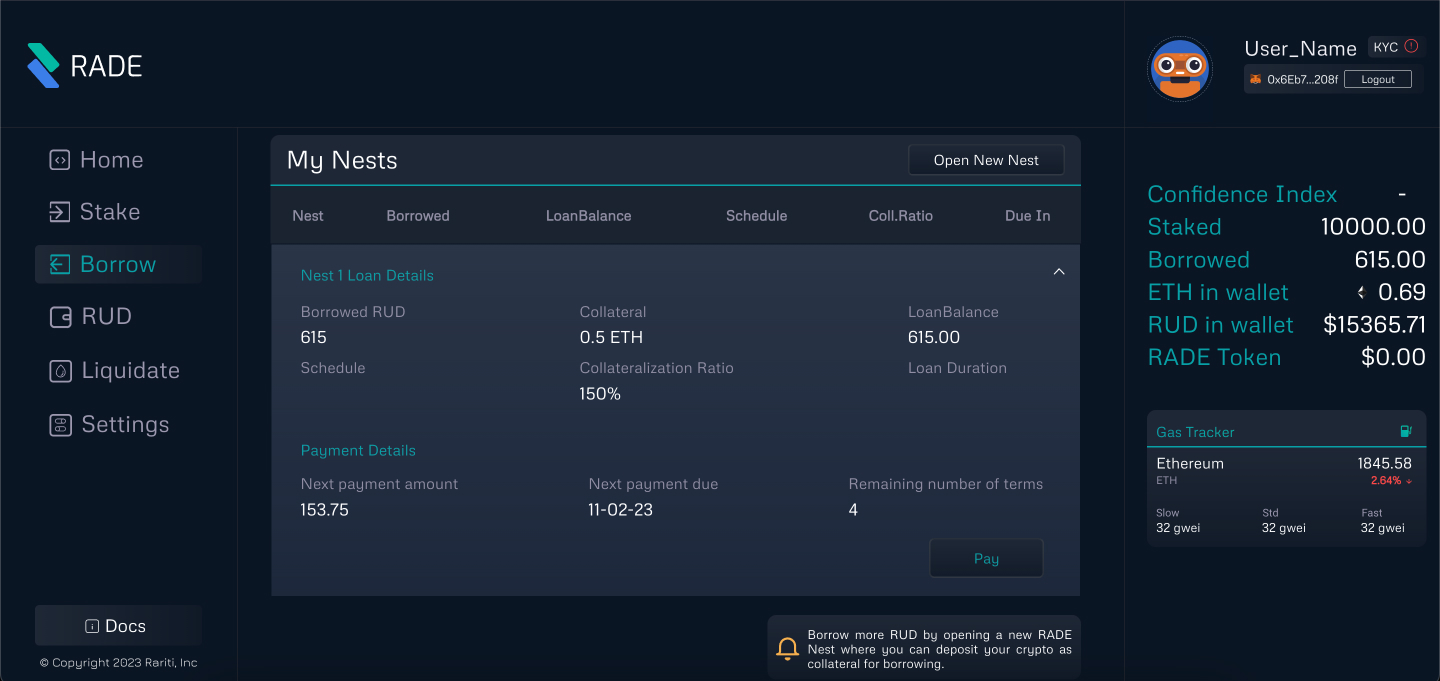Click the notification bell icon

(788, 649)
